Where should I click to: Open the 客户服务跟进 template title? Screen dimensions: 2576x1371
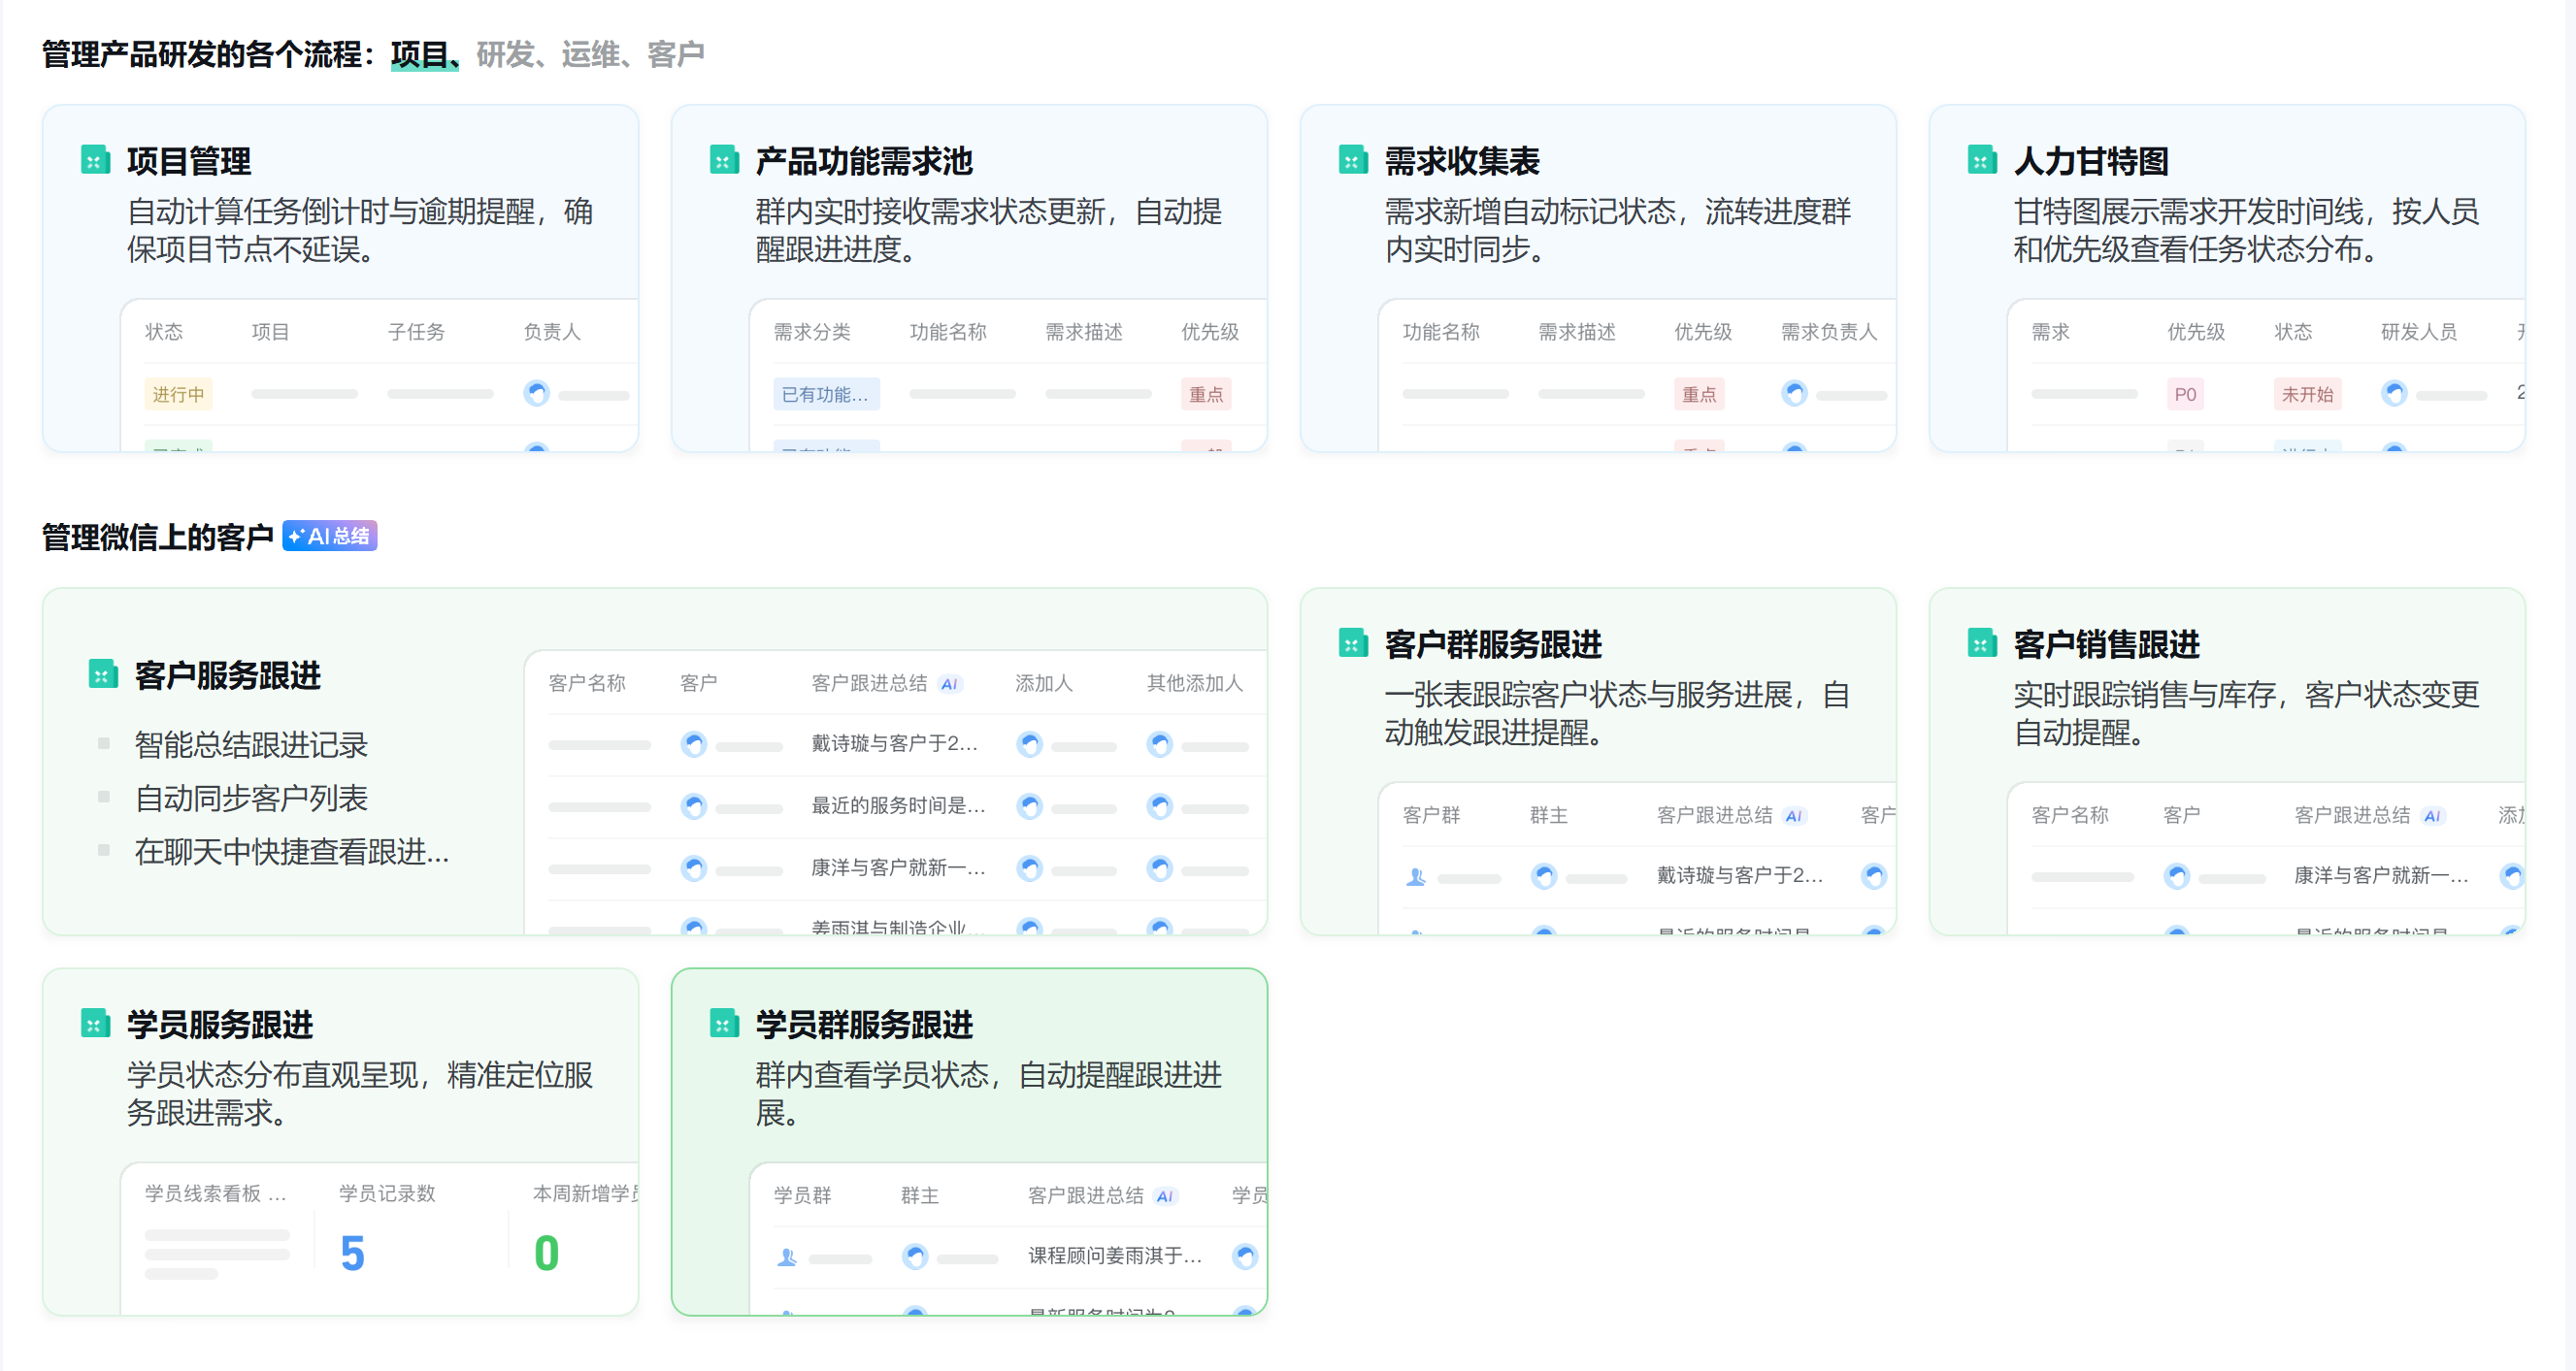coord(228,675)
